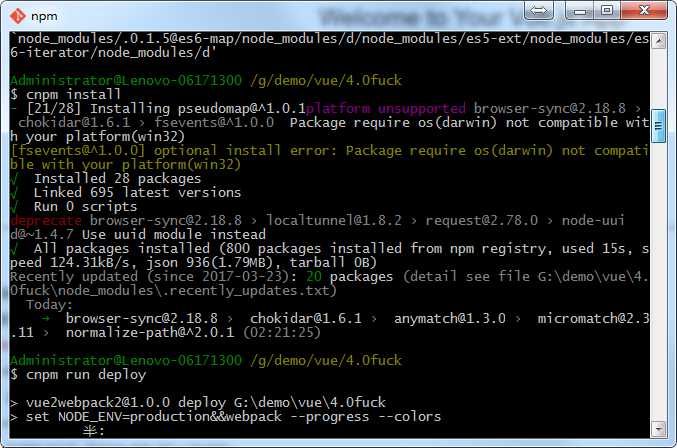Viewport: 677px width, 448px height.
Task: Click the vertical scrollbar thumb
Action: [658, 126]
